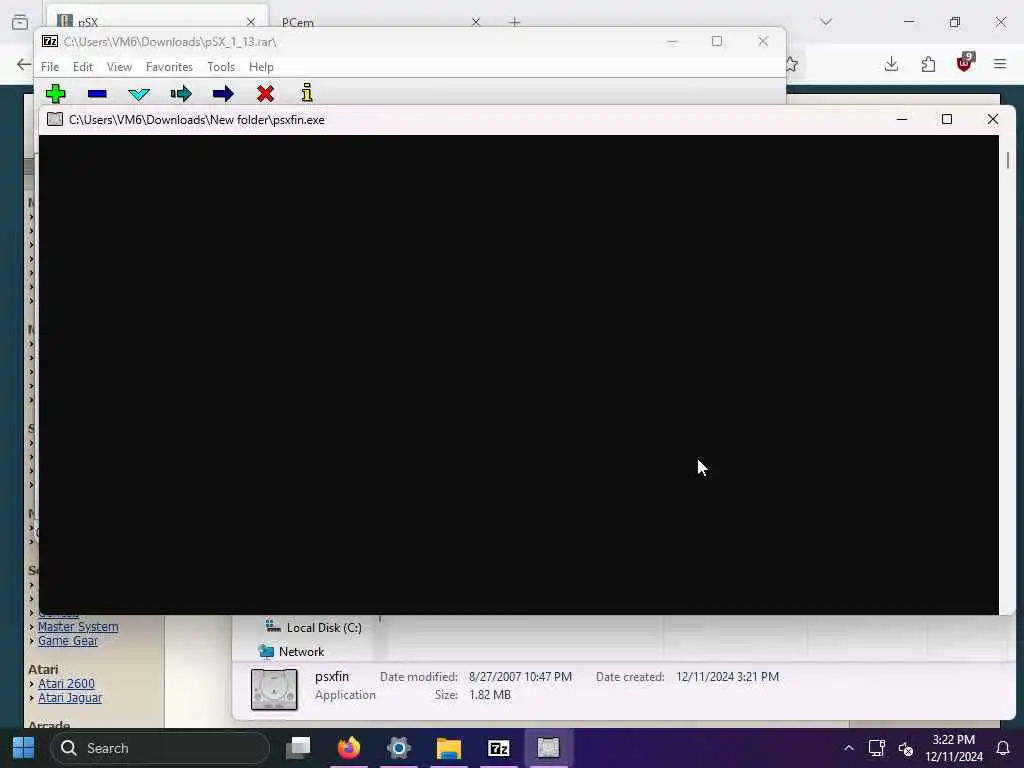Click the blue minus Extract icon in 7-Zip

pyautogui.click(x=97, y=94)
